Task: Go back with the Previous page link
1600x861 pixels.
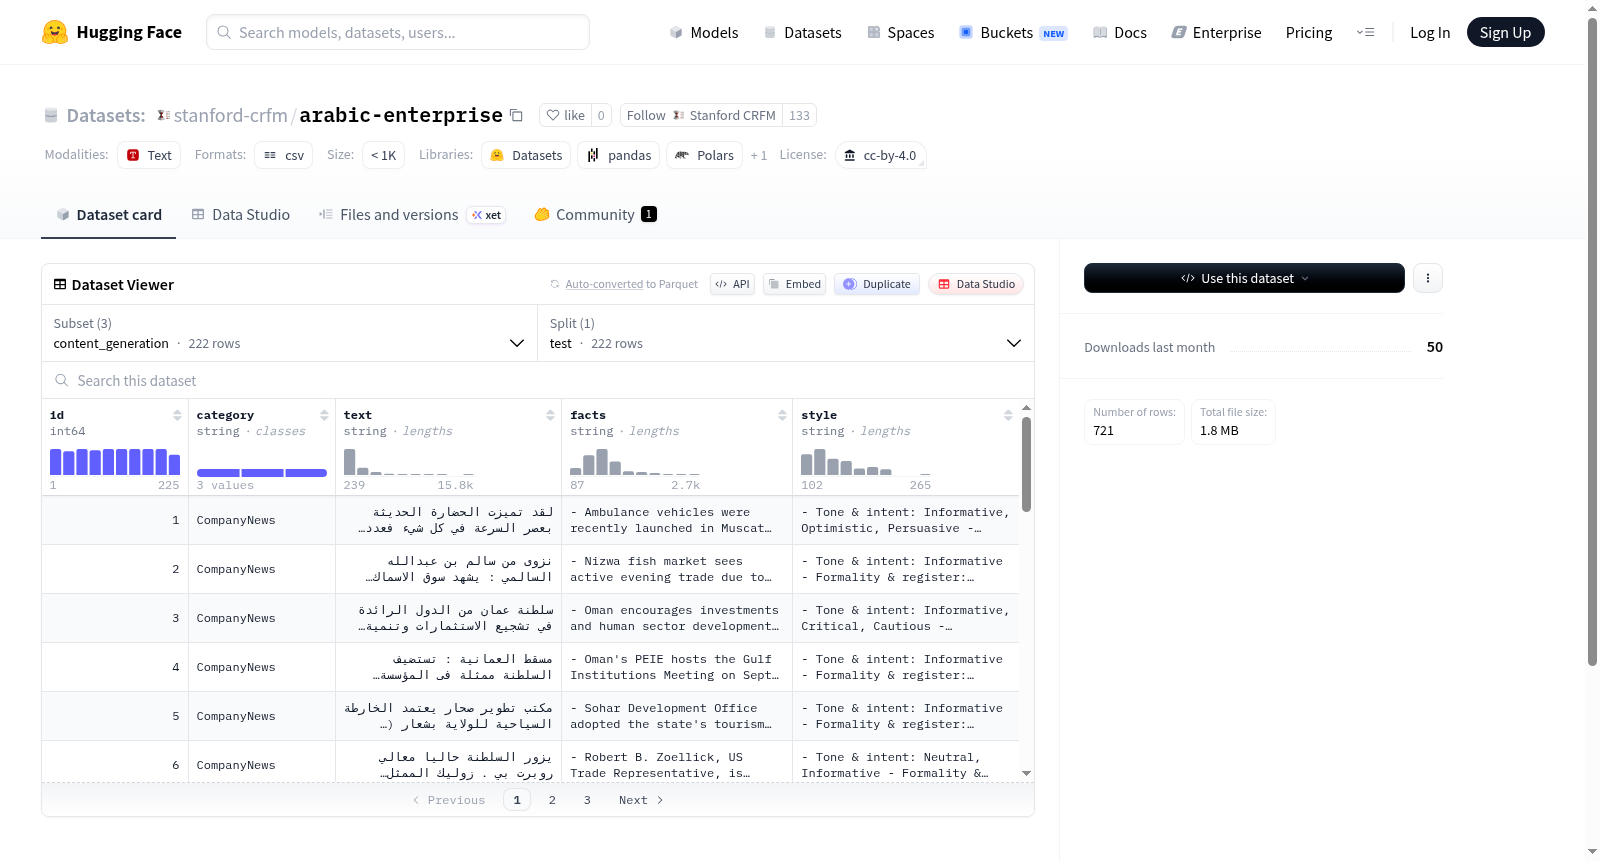Action: 449,800
